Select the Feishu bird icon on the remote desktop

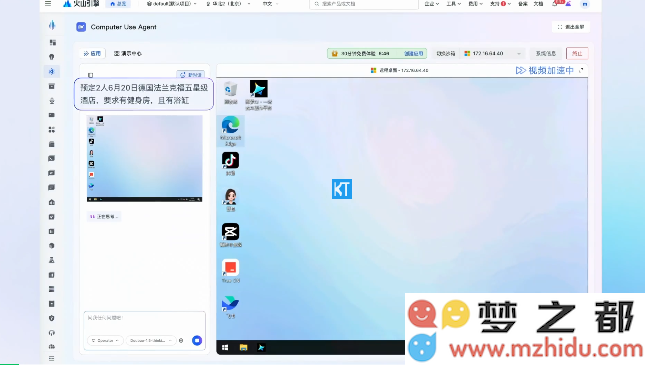(x=230, y=307)
